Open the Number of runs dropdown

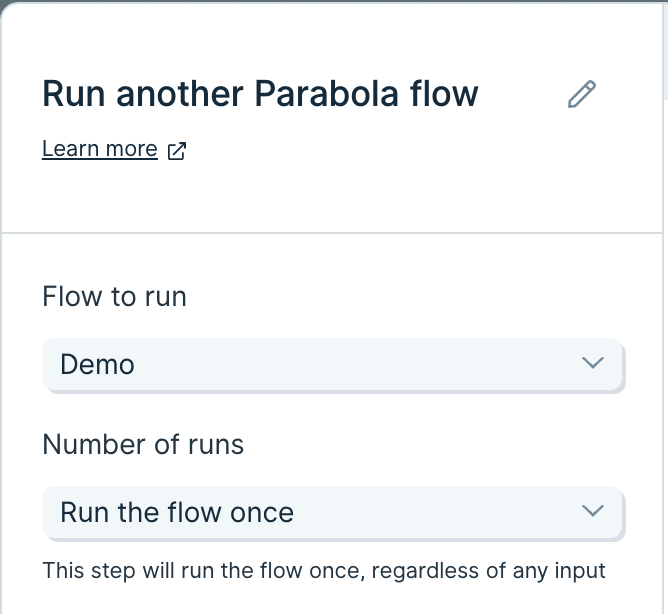(333, 512)
